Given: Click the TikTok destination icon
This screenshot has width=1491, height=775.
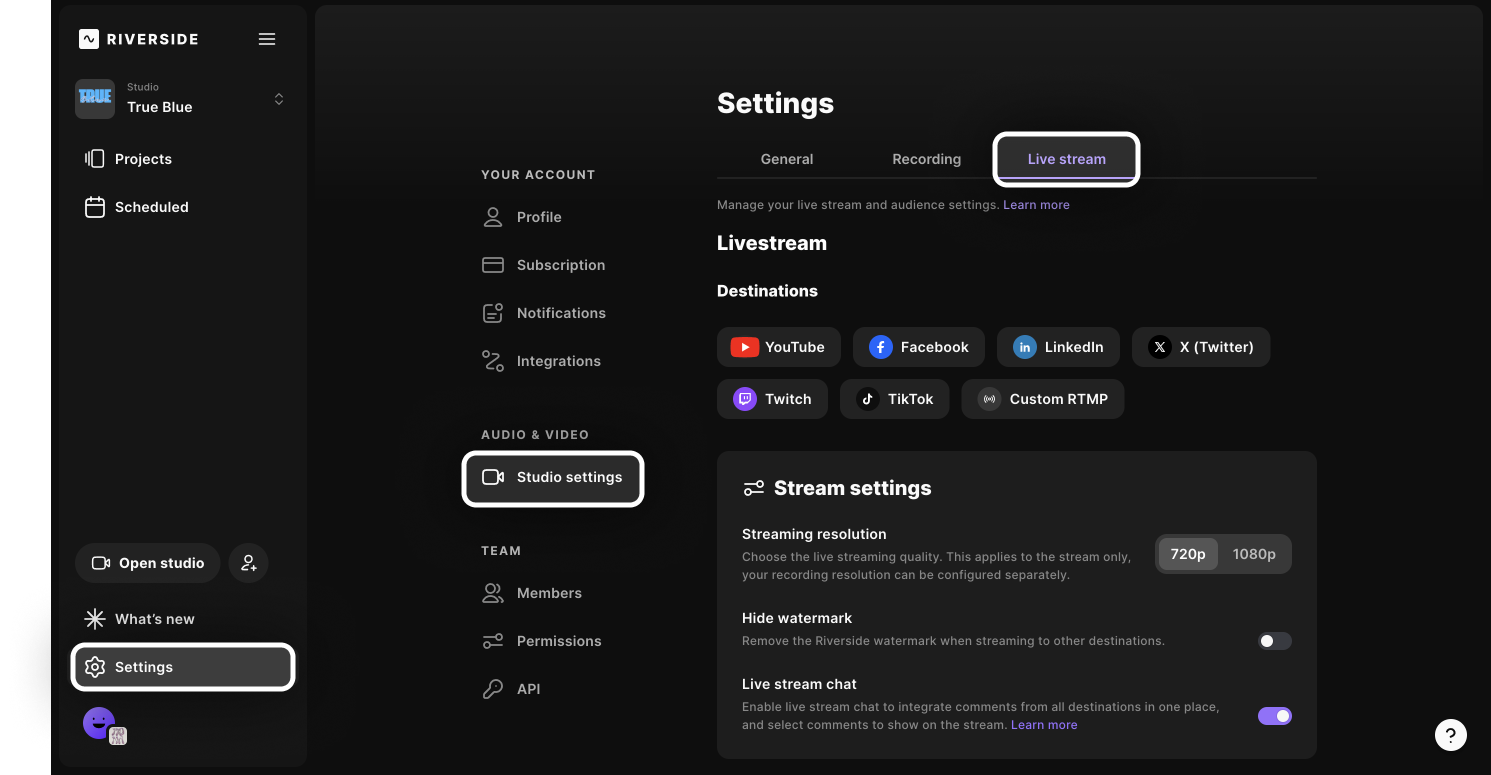Looking at the screenshot, I should point(867,399).
